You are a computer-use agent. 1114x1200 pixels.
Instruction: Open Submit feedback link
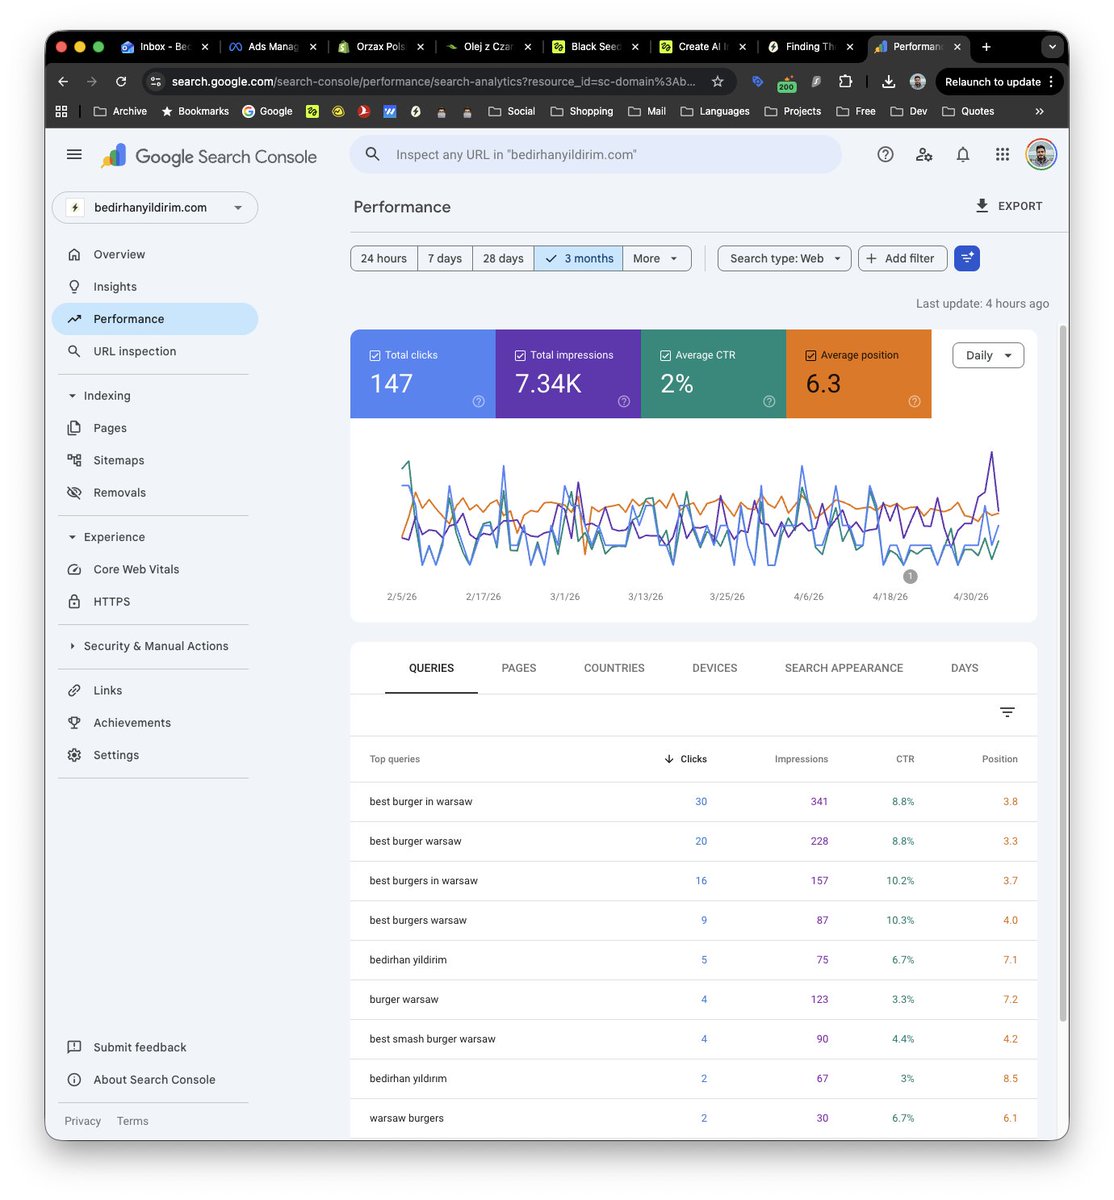[155, 1047]
